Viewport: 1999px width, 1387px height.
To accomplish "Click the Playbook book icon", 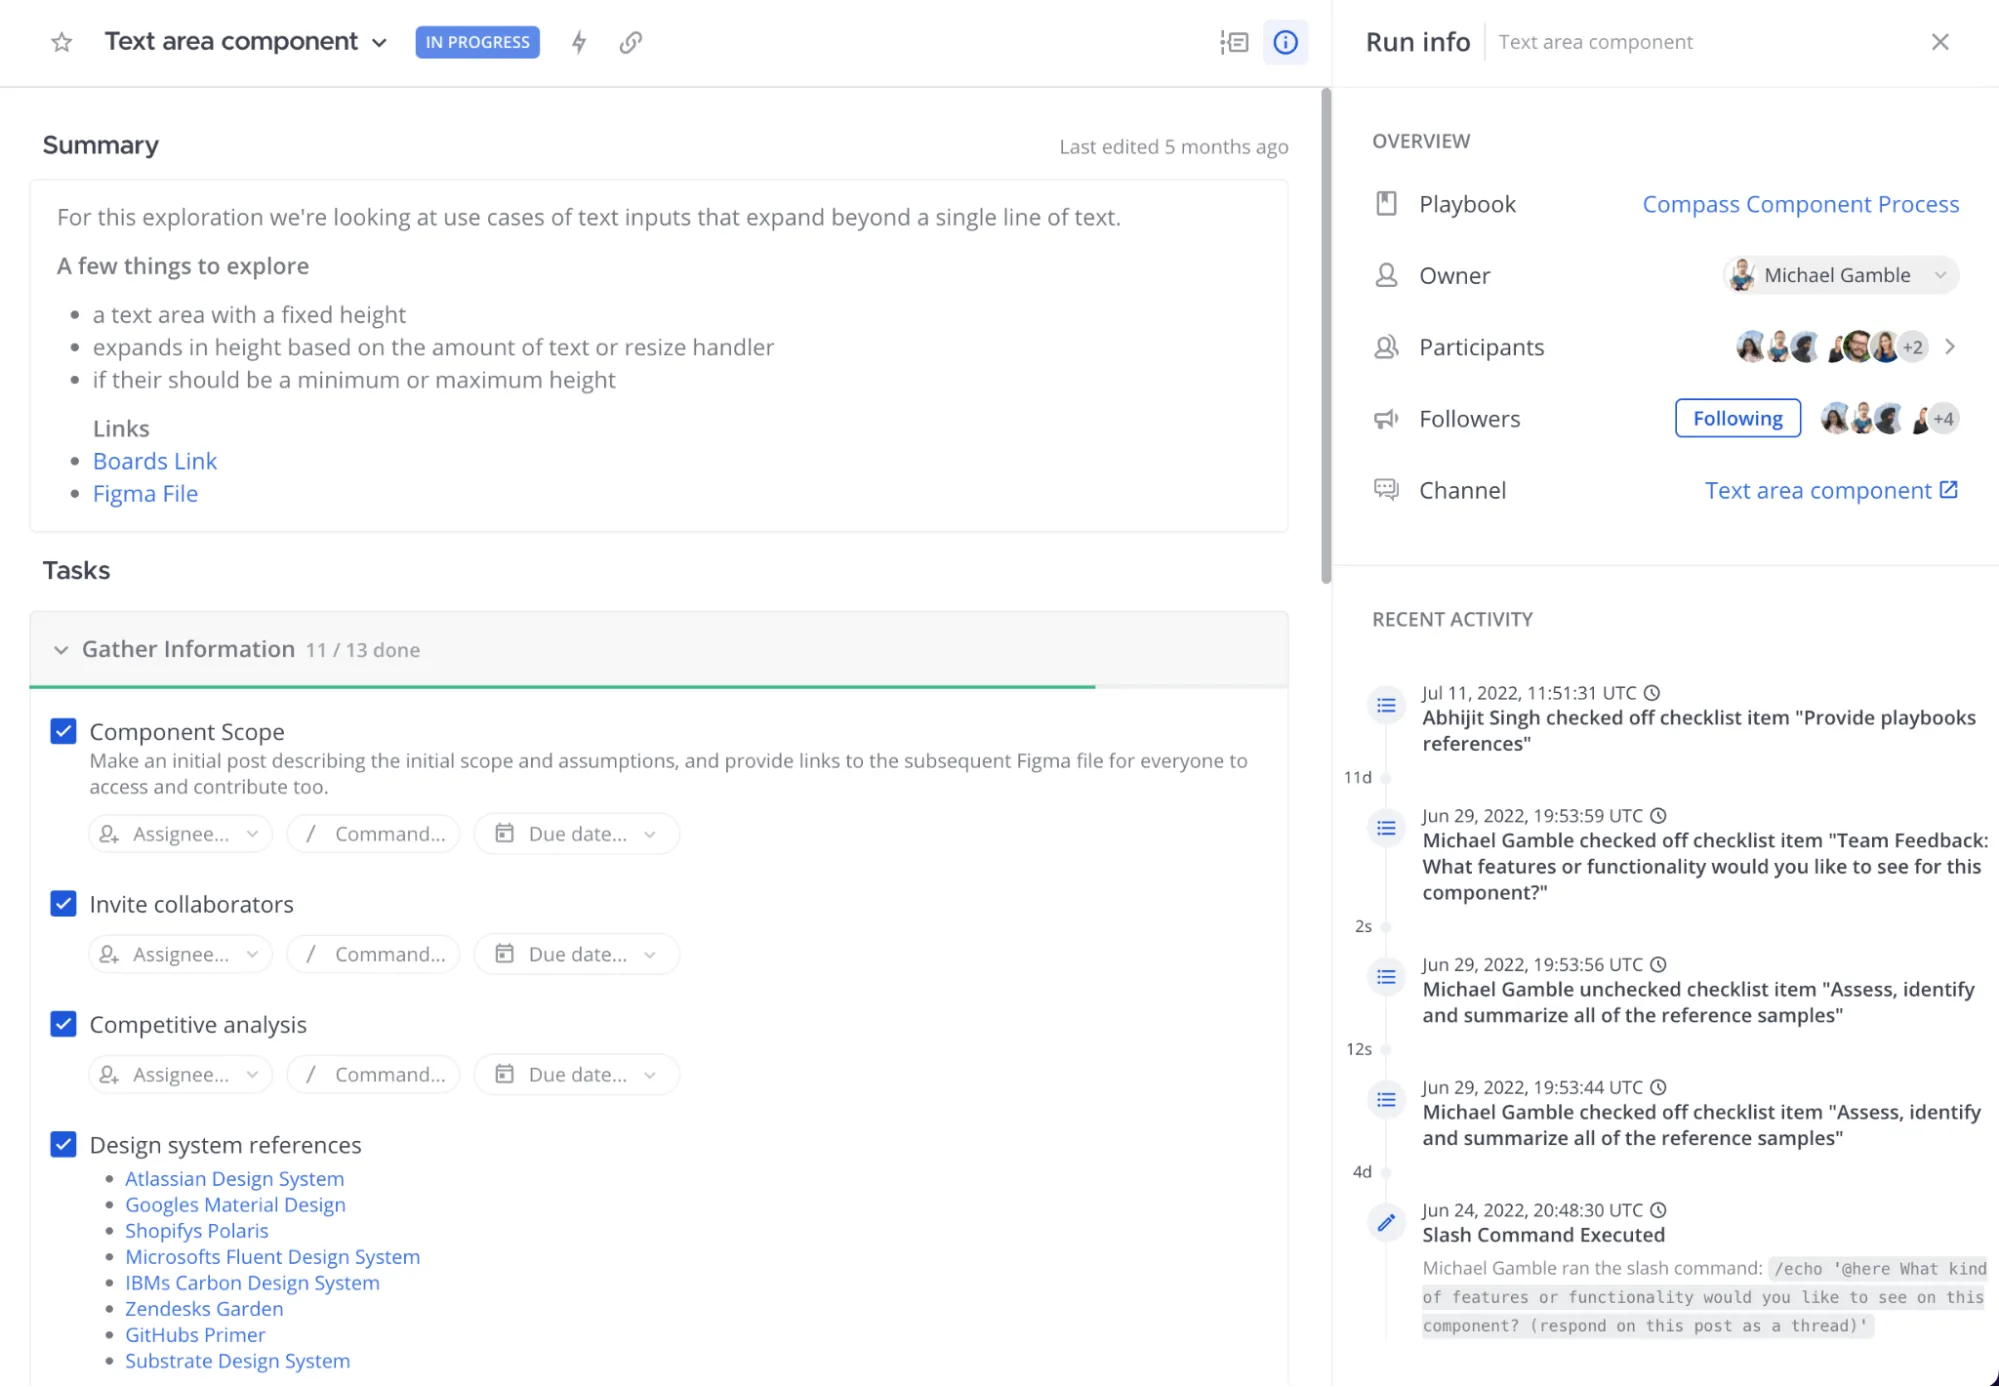I will click(x=1386, y=204).
